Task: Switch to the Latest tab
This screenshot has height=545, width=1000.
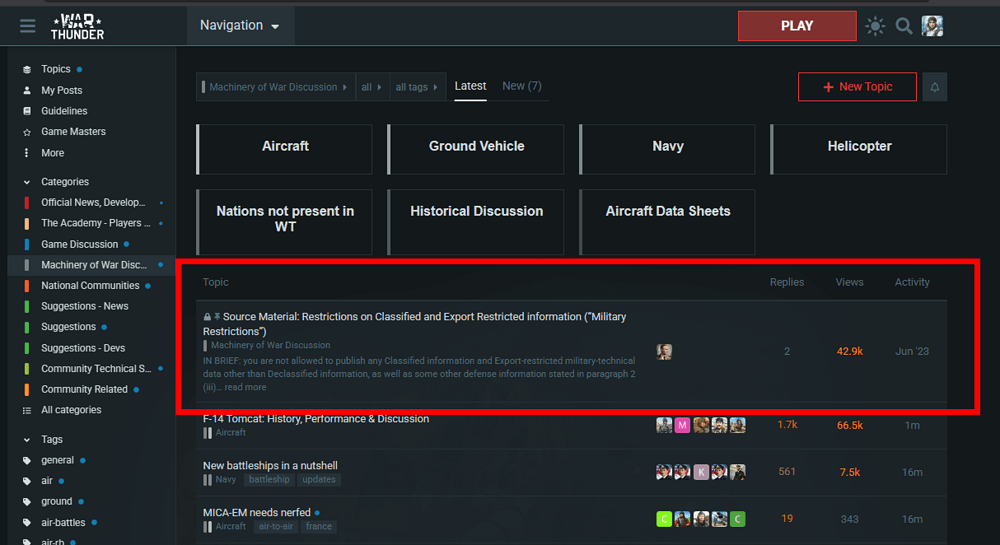Action: (x=470, y=86)
